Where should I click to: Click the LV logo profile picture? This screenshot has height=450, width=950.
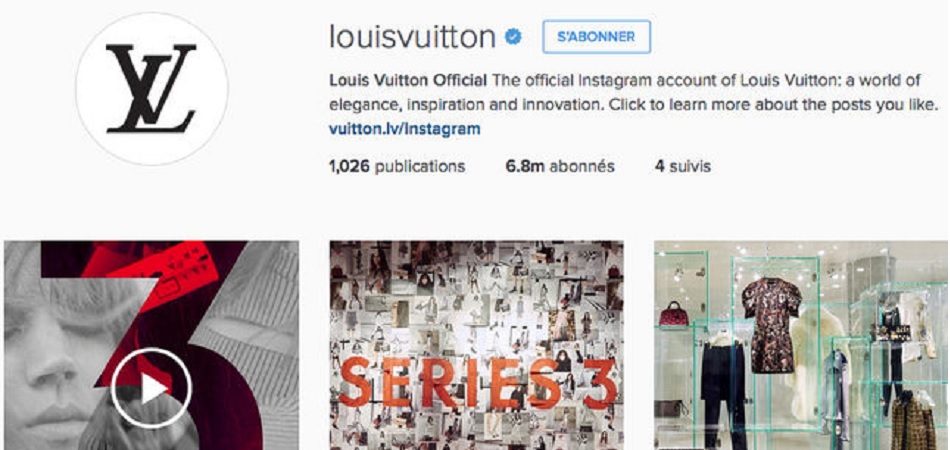click(x=151, y=88)
